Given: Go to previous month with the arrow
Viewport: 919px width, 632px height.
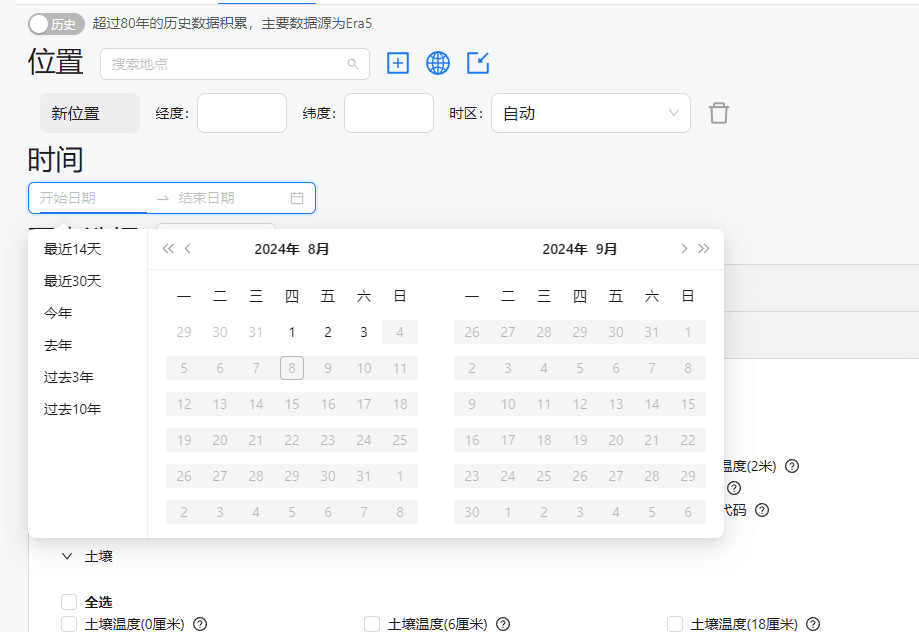Looking at the screenshot, I should click(x=188, y=249).
